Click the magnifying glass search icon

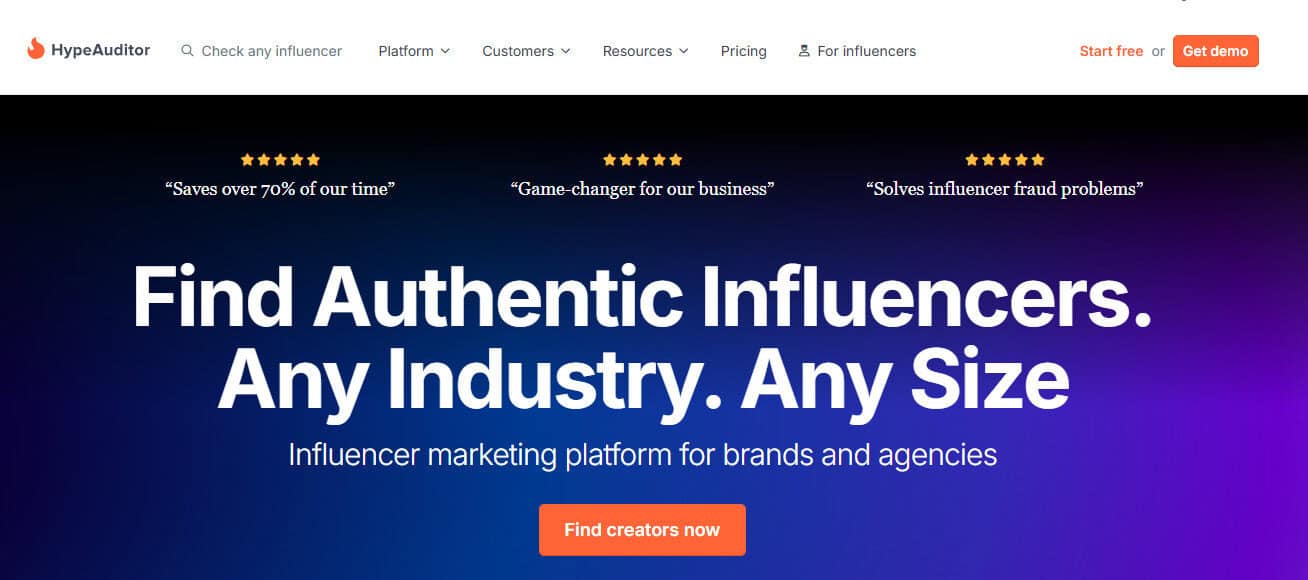[187, 51]
